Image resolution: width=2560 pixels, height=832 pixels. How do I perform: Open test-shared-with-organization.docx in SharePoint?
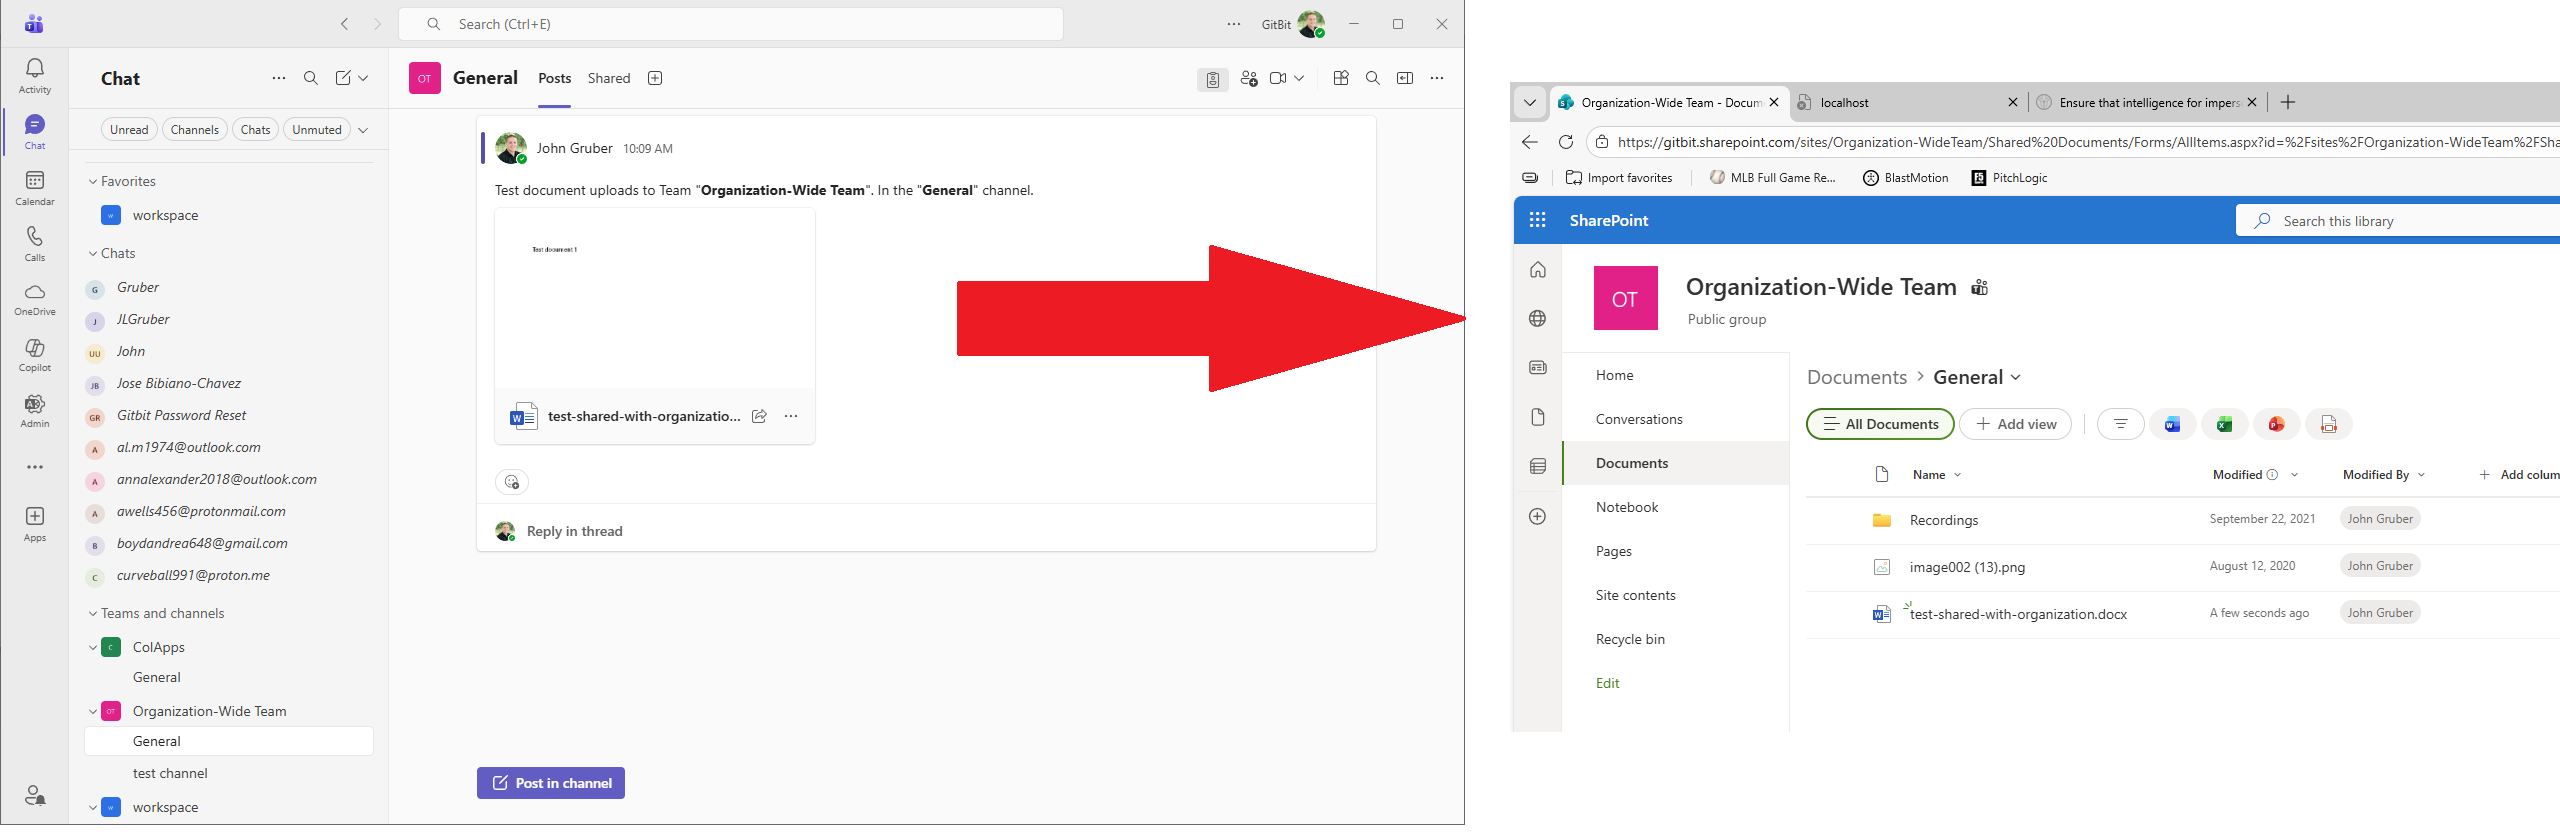[2018, 614]
